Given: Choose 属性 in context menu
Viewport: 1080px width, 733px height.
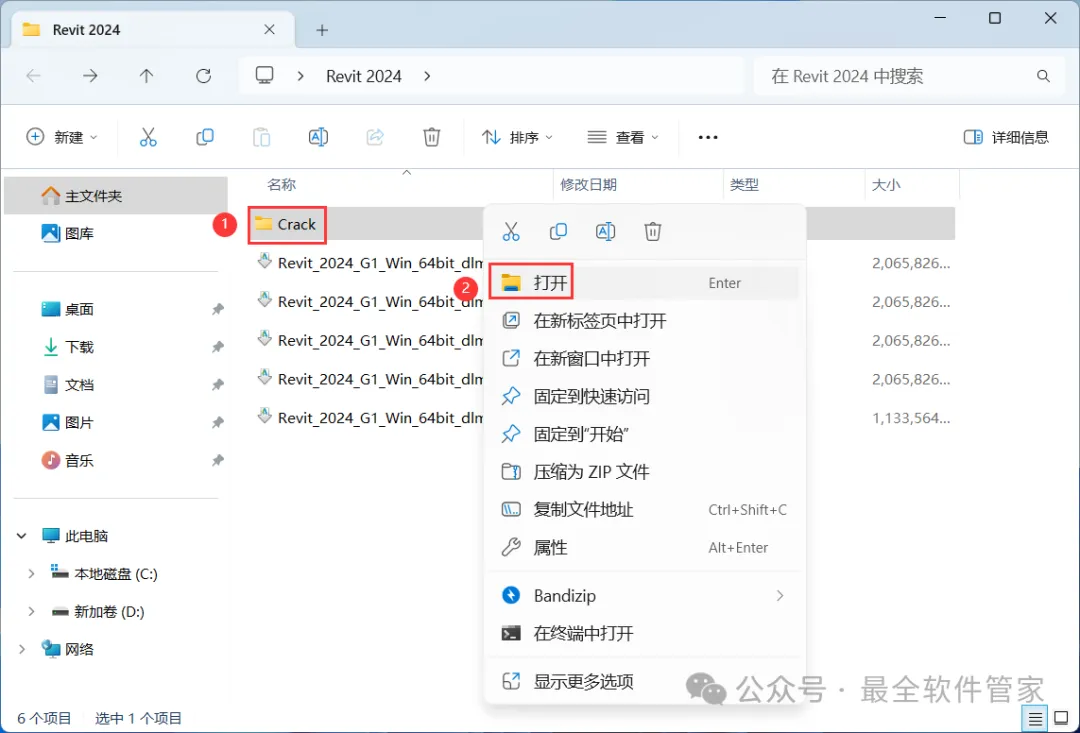Looking at the screenshot, I should [645, 548].
